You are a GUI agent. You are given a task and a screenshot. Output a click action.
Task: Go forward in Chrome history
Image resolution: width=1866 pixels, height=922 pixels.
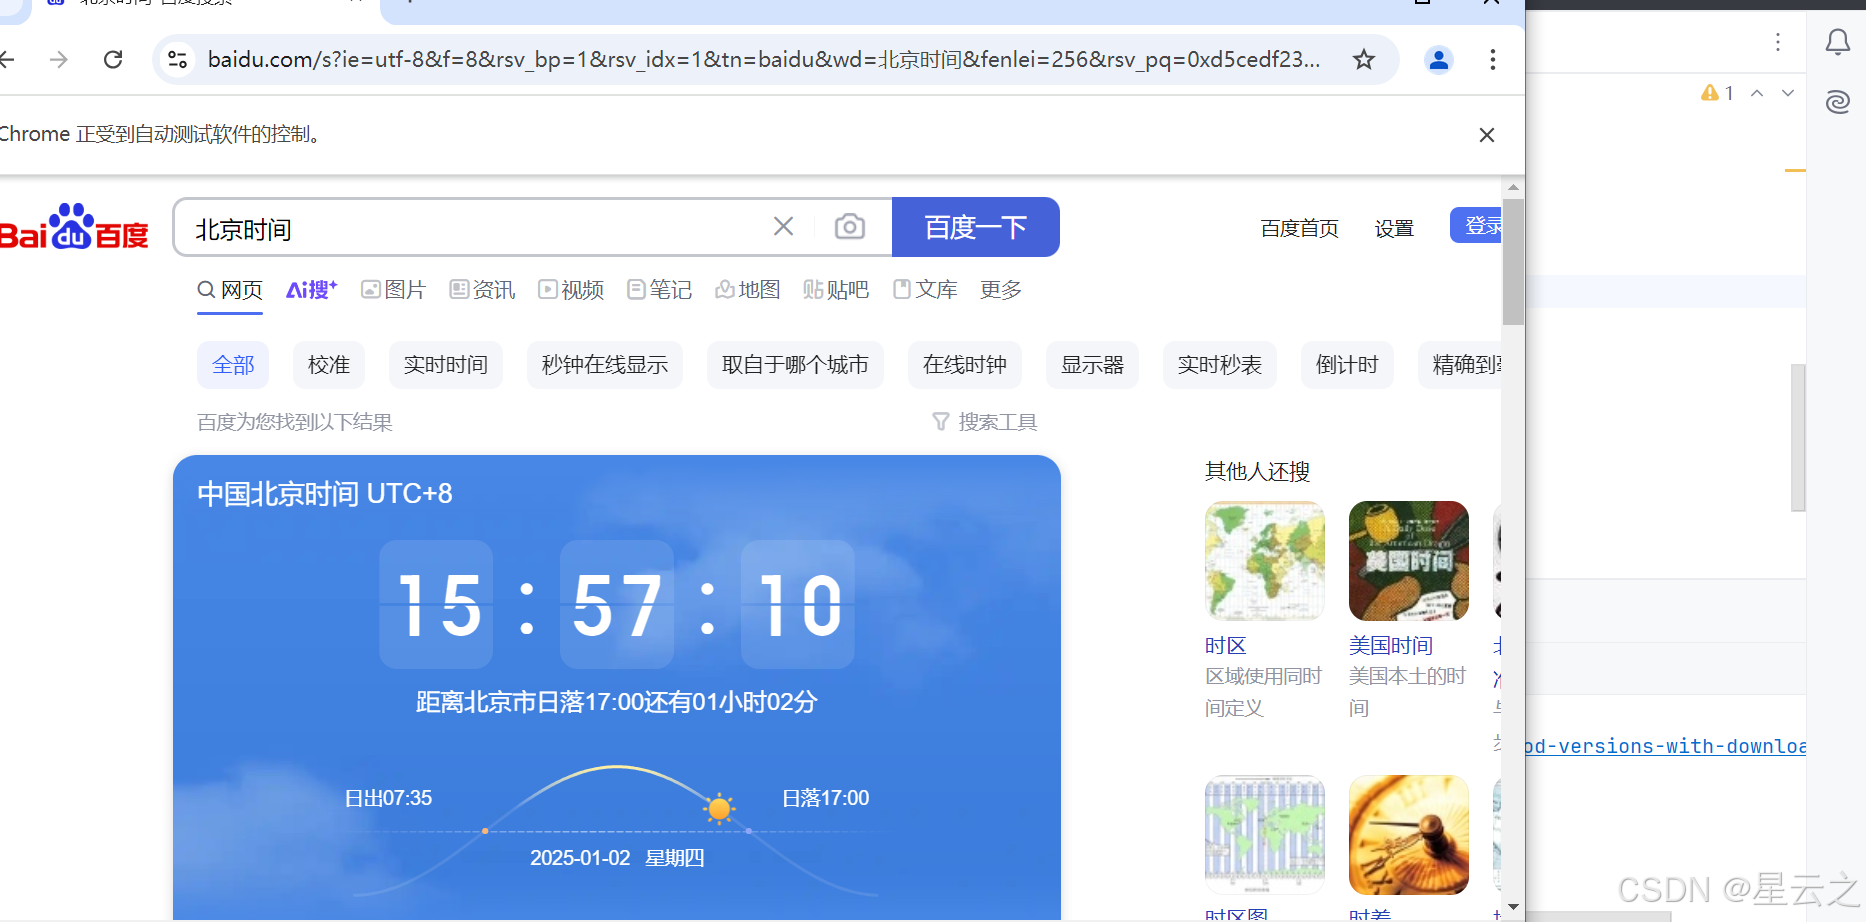tap(59, 59)
